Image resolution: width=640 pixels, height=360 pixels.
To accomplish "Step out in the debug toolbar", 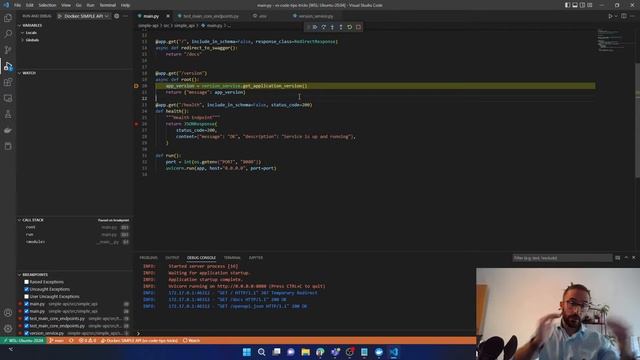I will point(341,27).
